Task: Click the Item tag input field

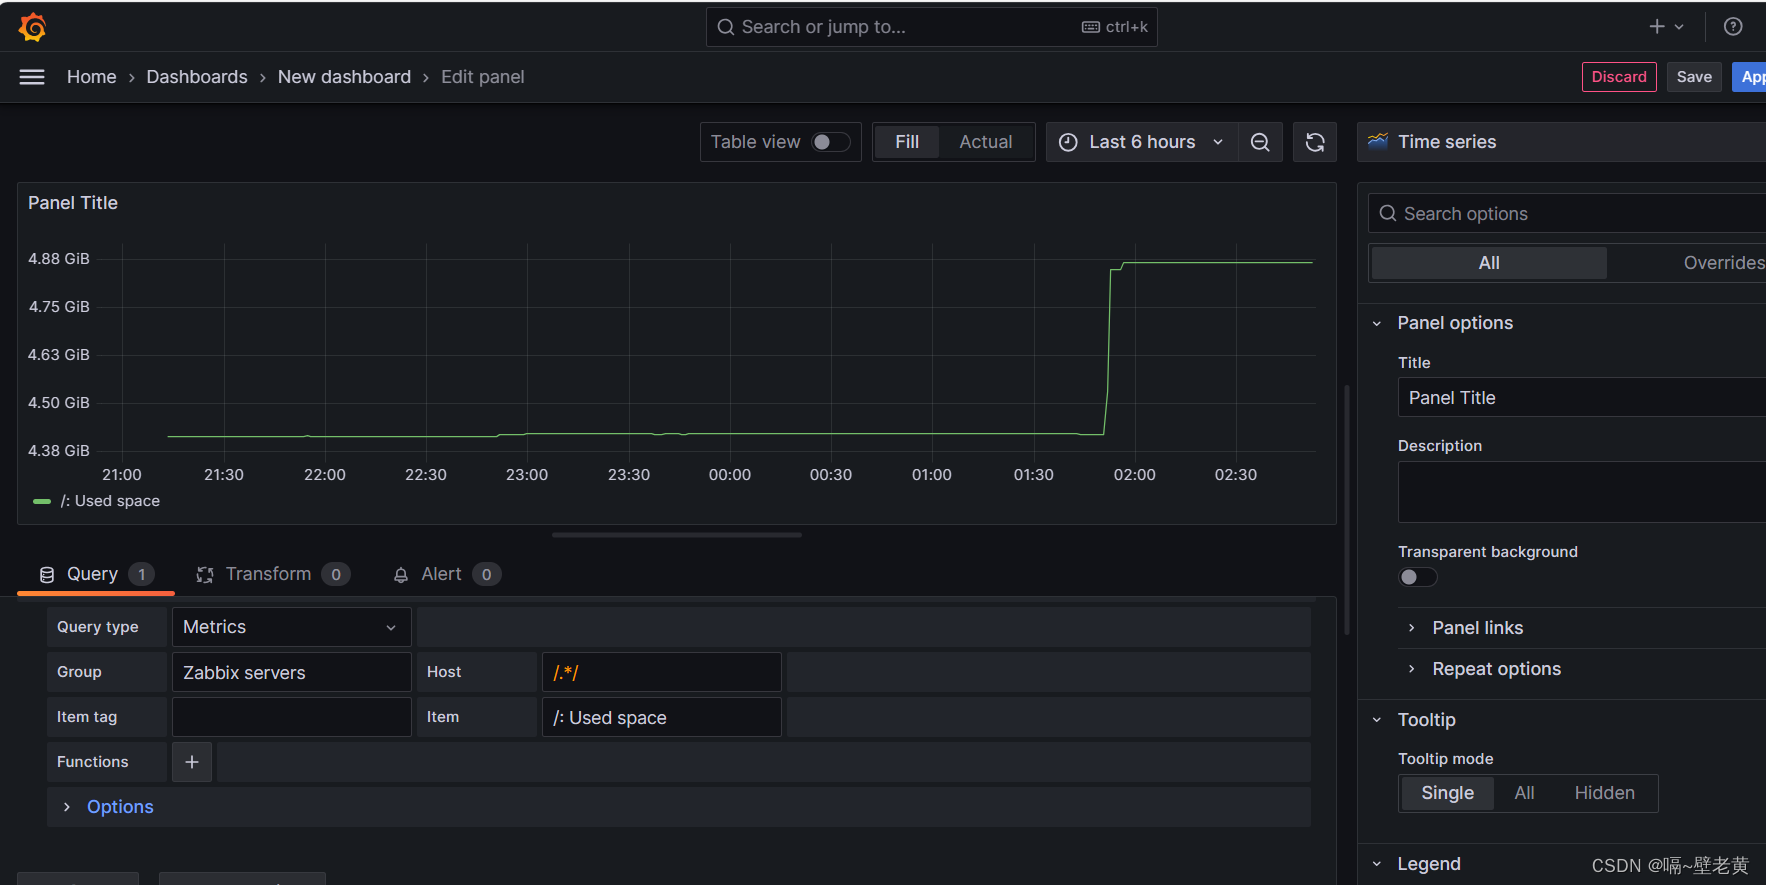Action: click(292, 717)
